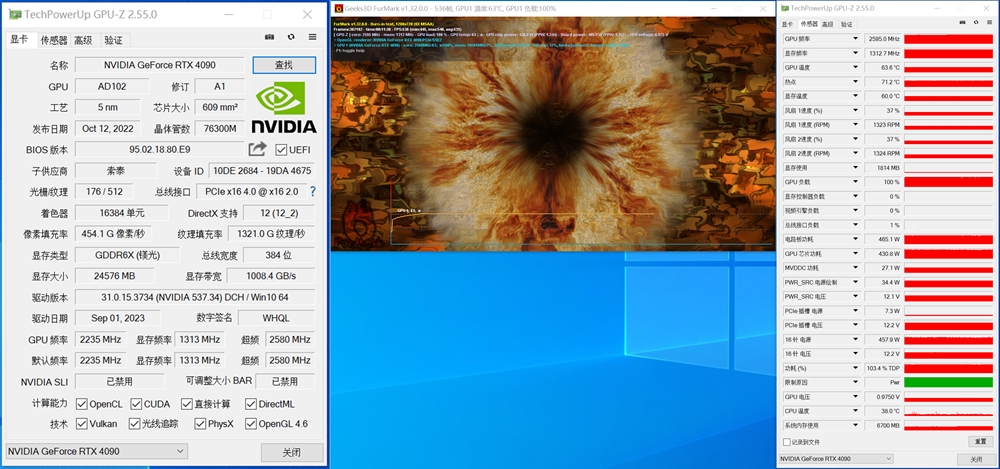Click the 设备 ID field 10DE 2684
The image size is (1000, 469).
click(x=262, y=171)
